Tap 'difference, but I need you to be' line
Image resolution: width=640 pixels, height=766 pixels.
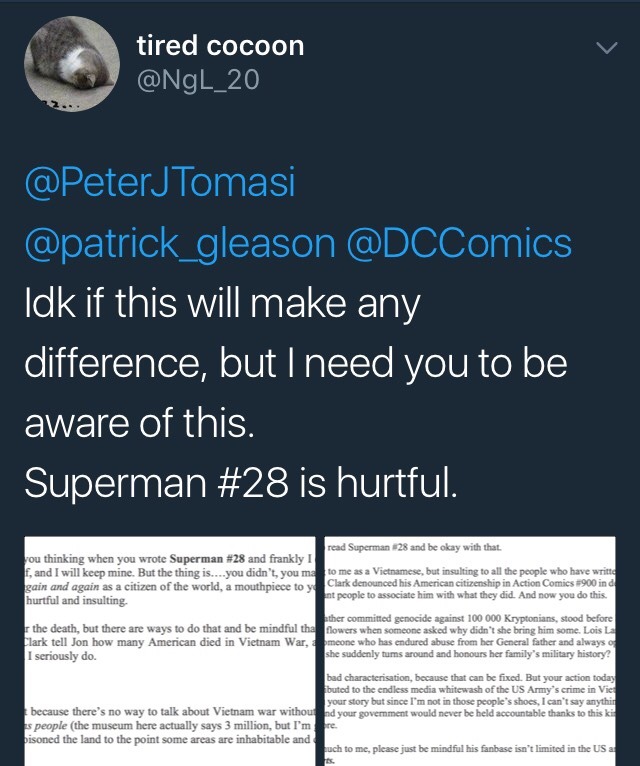point(295,362)
